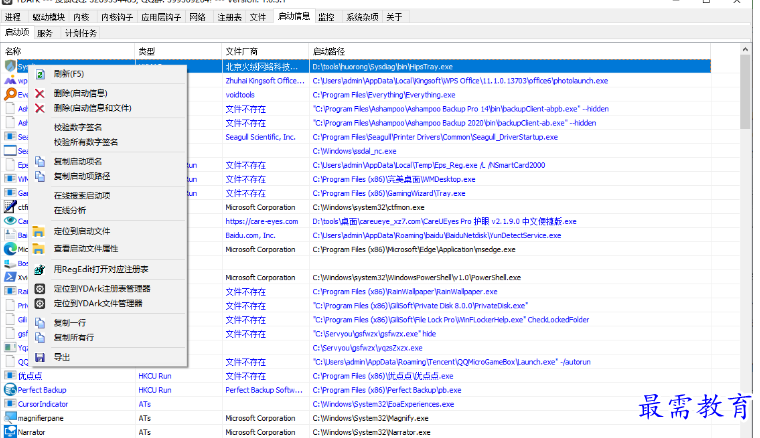This screenshot has height=438, width=760.
Task: Click the Magnify.exe path cell
Action: click(x=370, y=418)
